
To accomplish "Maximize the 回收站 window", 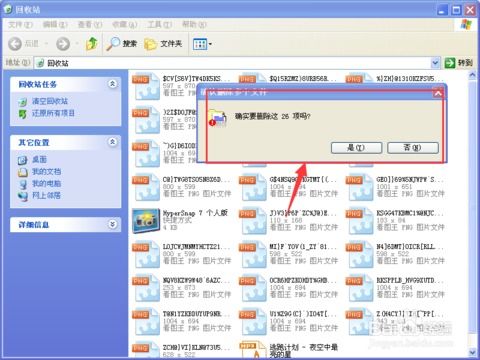I will coord(456,10).
